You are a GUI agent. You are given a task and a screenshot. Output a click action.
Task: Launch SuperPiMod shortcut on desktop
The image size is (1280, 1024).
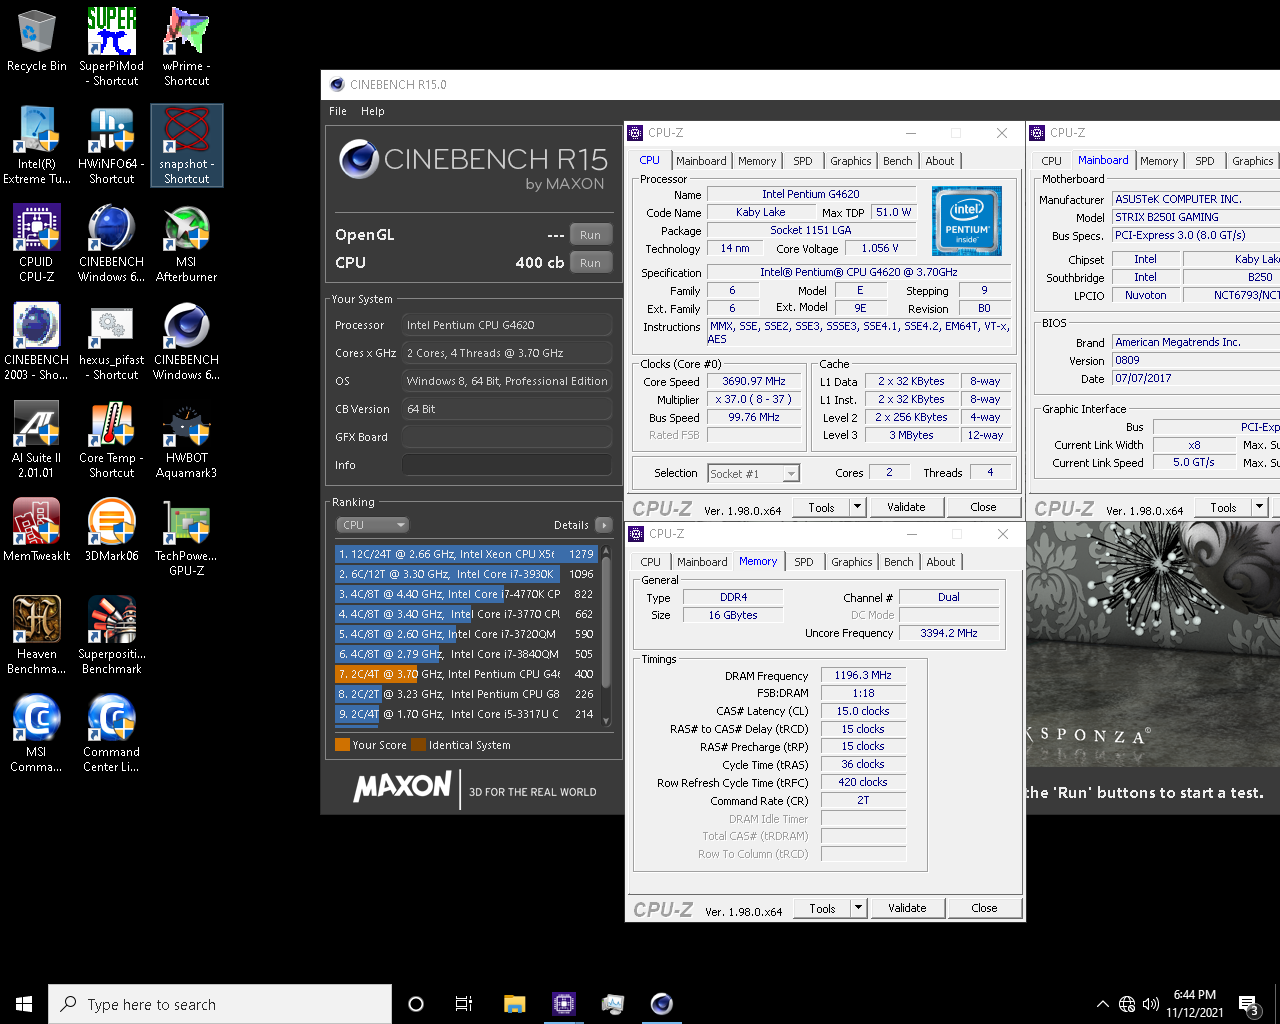click(111, 48)
